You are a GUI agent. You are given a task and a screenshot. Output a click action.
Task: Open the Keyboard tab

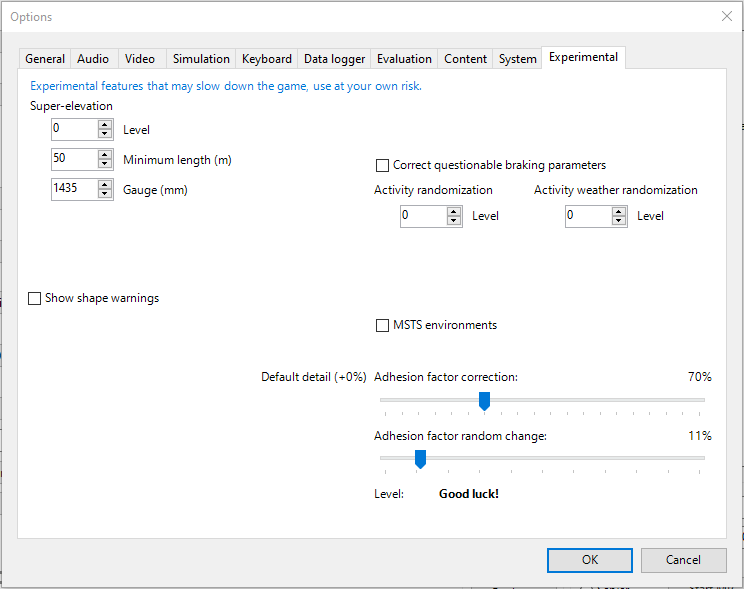tap(267, 59)
